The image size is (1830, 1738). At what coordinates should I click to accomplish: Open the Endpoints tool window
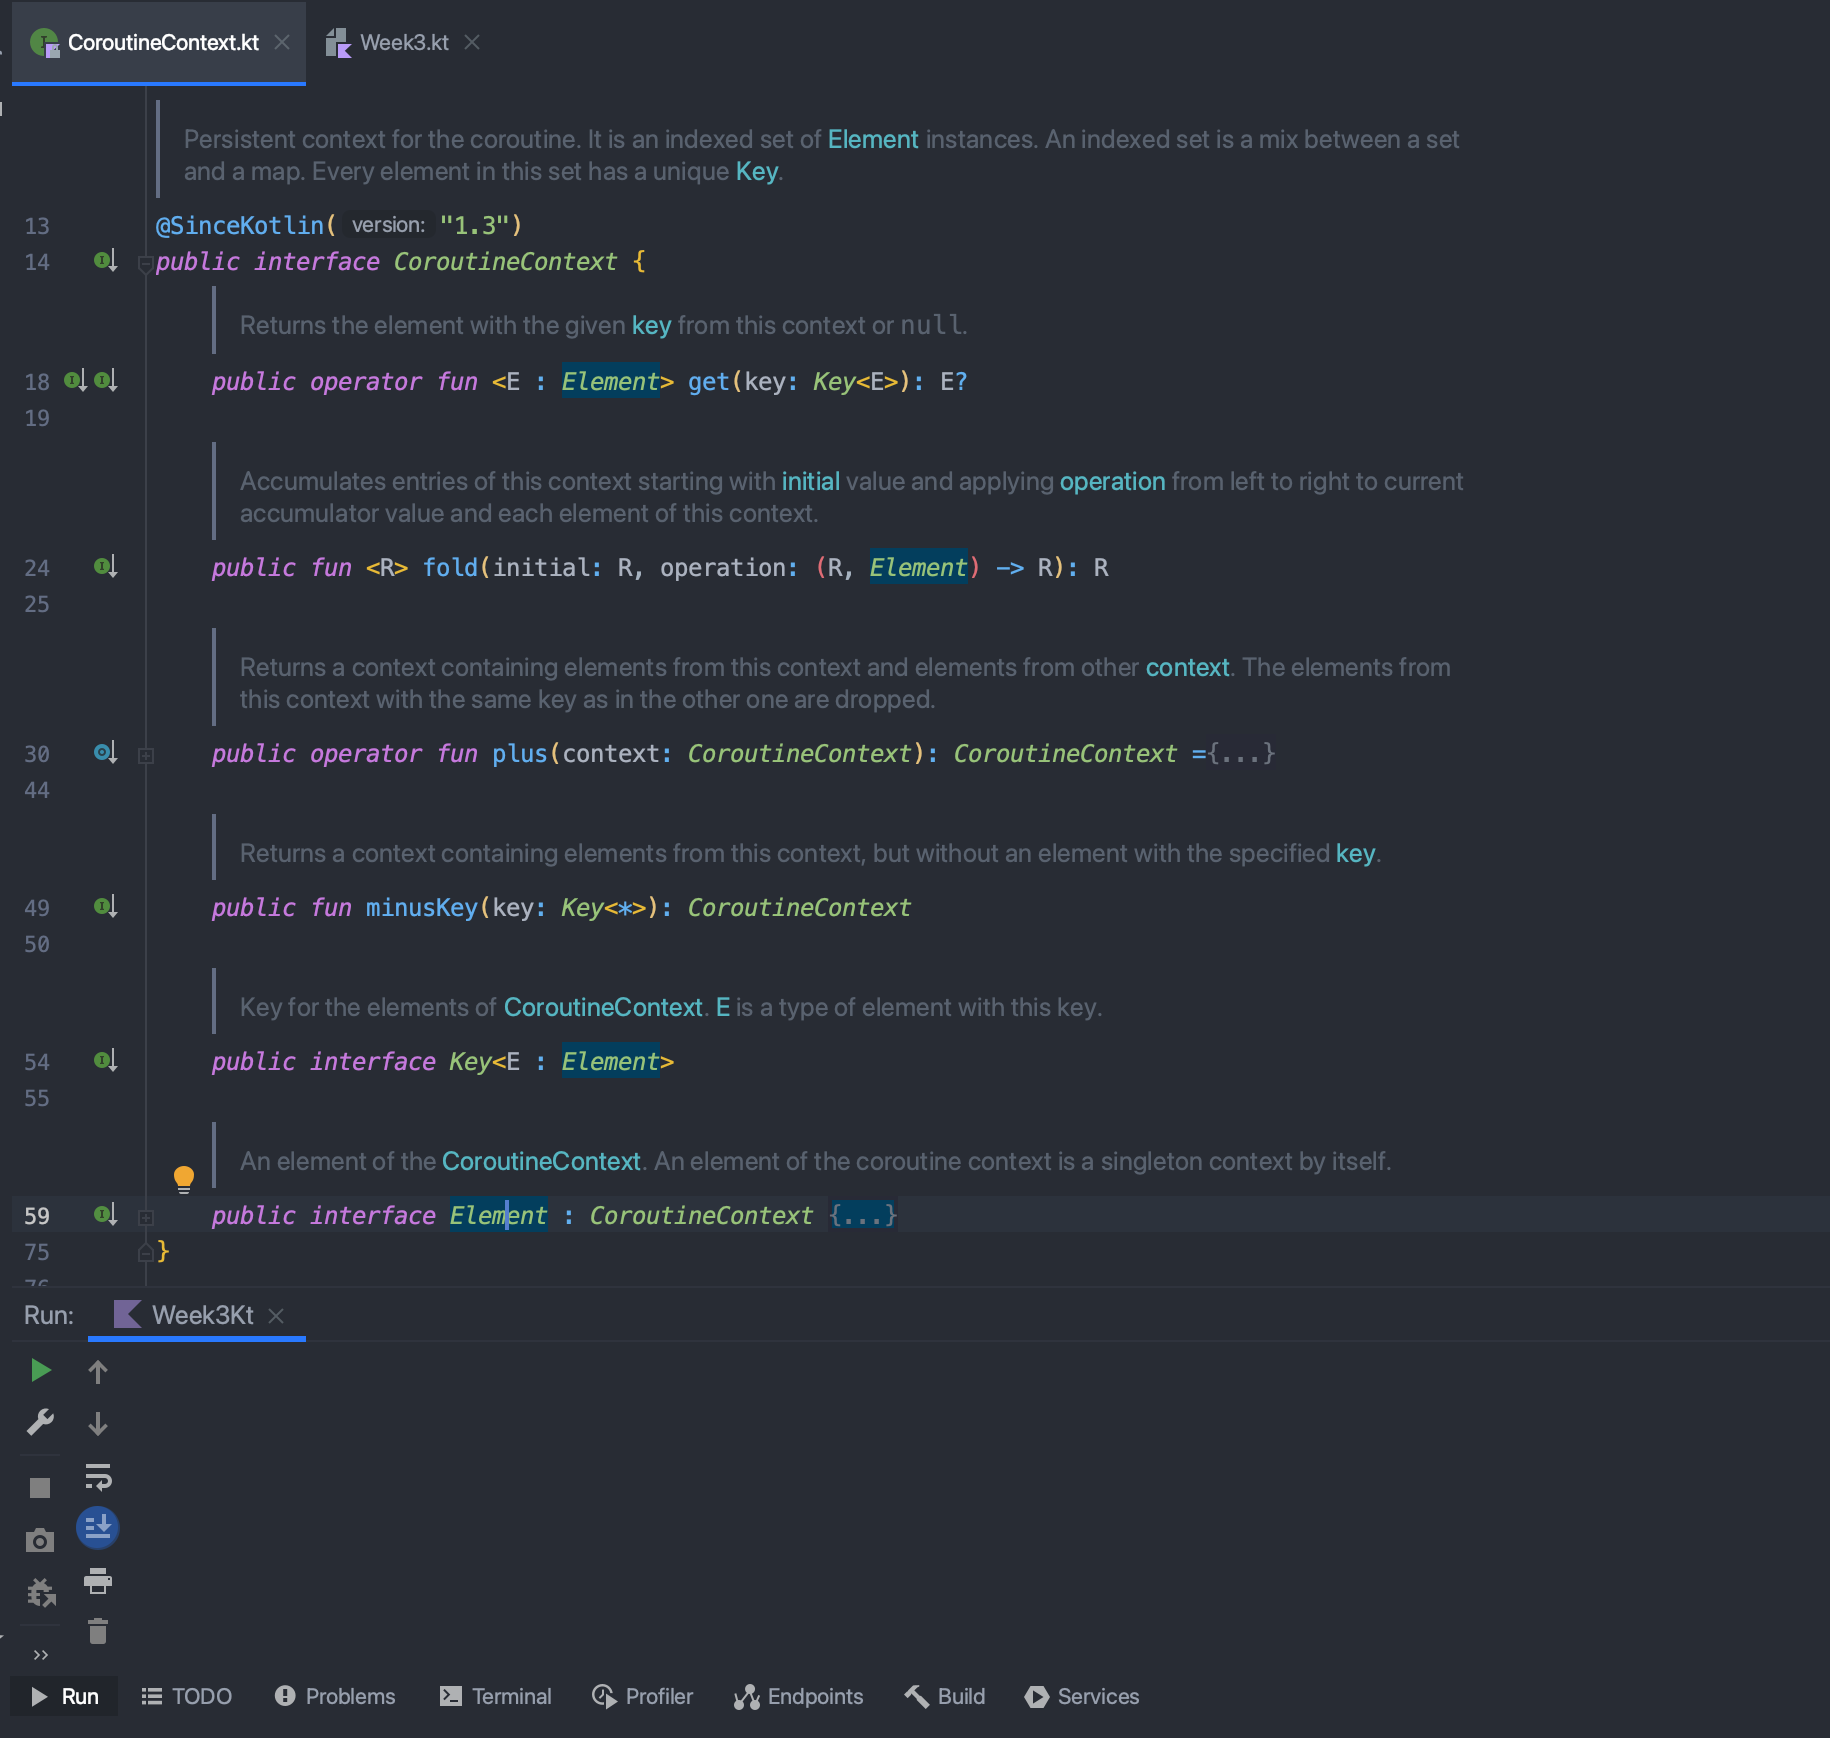pos(798,1696)
